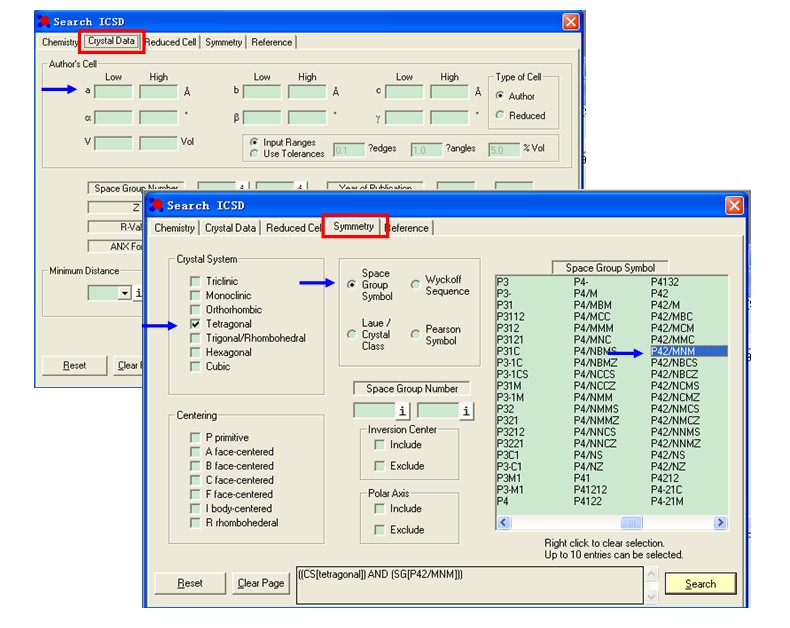Open Minimum Distance dropdown in back window
The width and height of the screenshot is (790, 628).
(124, 293)
